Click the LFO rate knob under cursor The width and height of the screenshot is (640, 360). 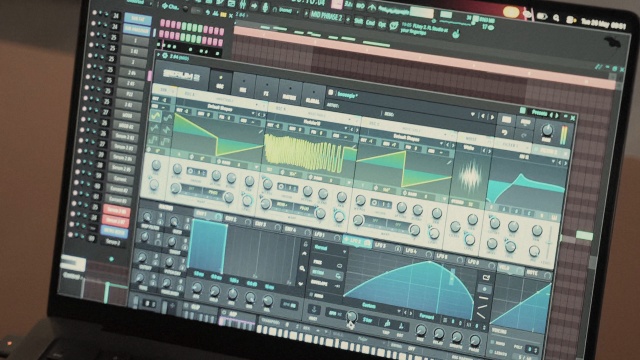tap(351, 316)
